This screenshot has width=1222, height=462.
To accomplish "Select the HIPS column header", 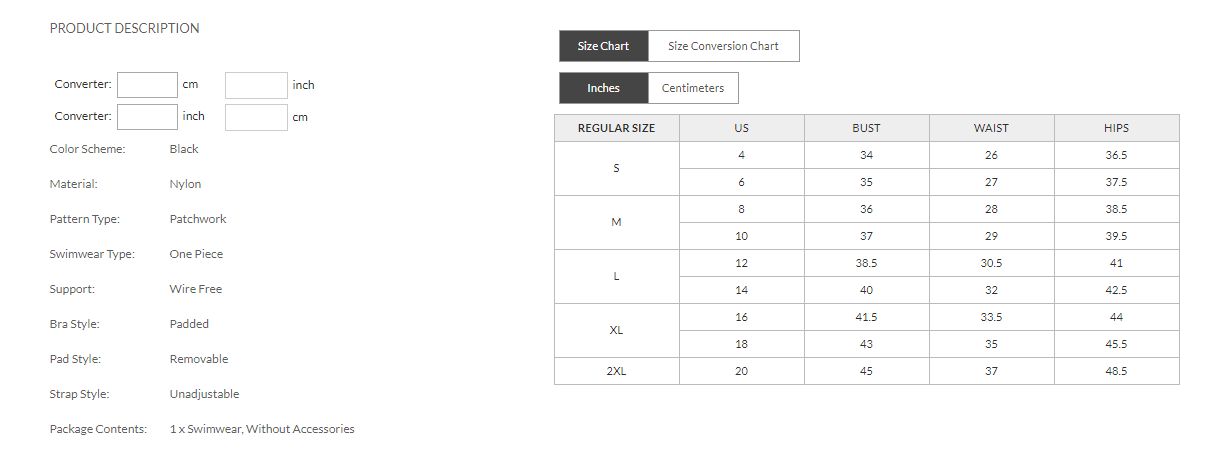I will [1116, 128].
